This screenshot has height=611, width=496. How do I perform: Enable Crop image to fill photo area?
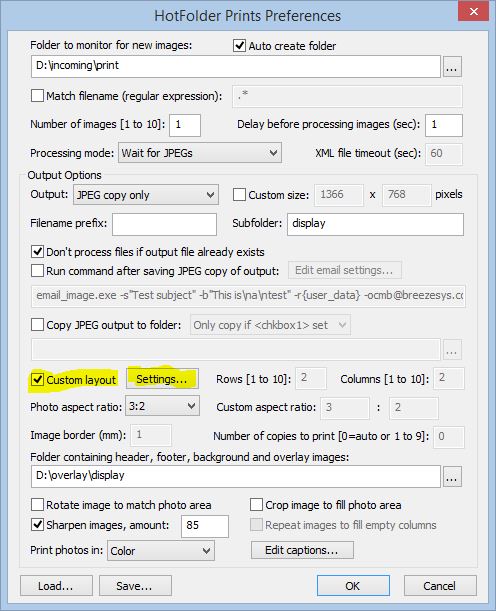pyautogui.click(x=256, y=505)
